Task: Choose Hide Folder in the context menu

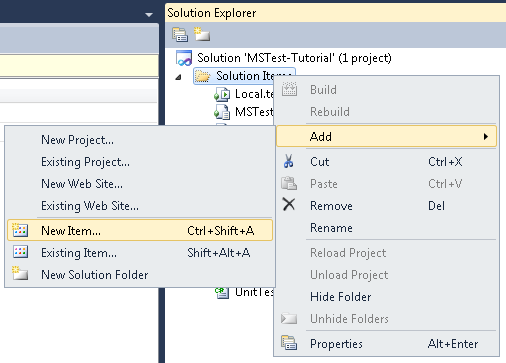Action: tap(386, 297)
